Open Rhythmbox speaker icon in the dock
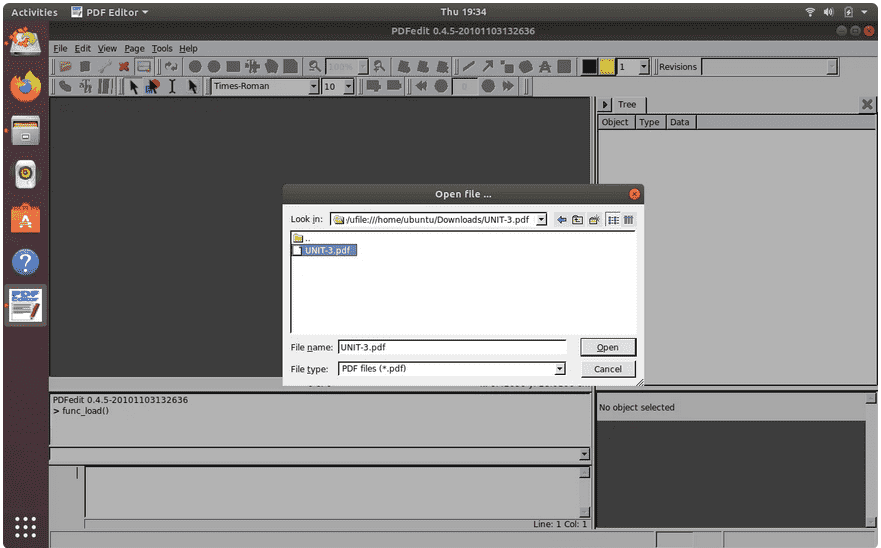Viewport: 881px width, 548px height. click(x=25, y=174)
